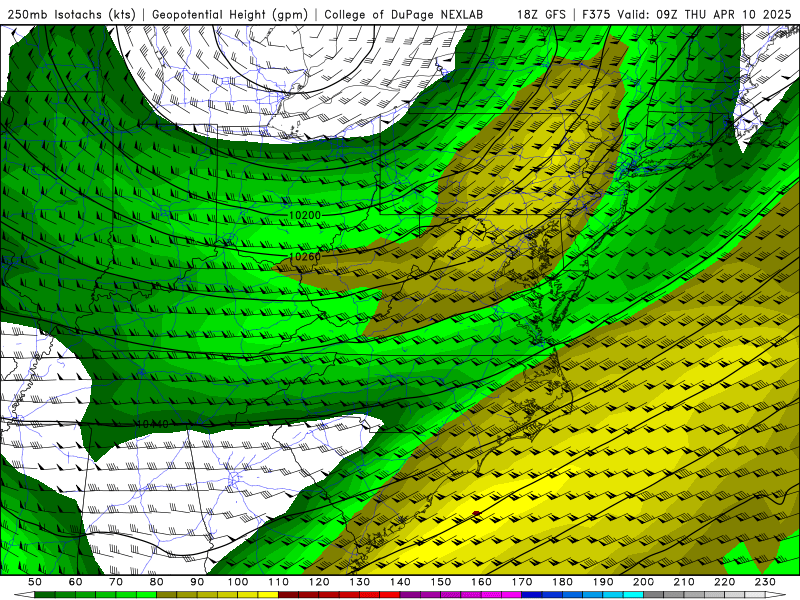This screenshot has height=600, width=800.
Task: Click the 'F375 Valid: 09Z THU APR 10 2025' text
Action: [686, 14]
